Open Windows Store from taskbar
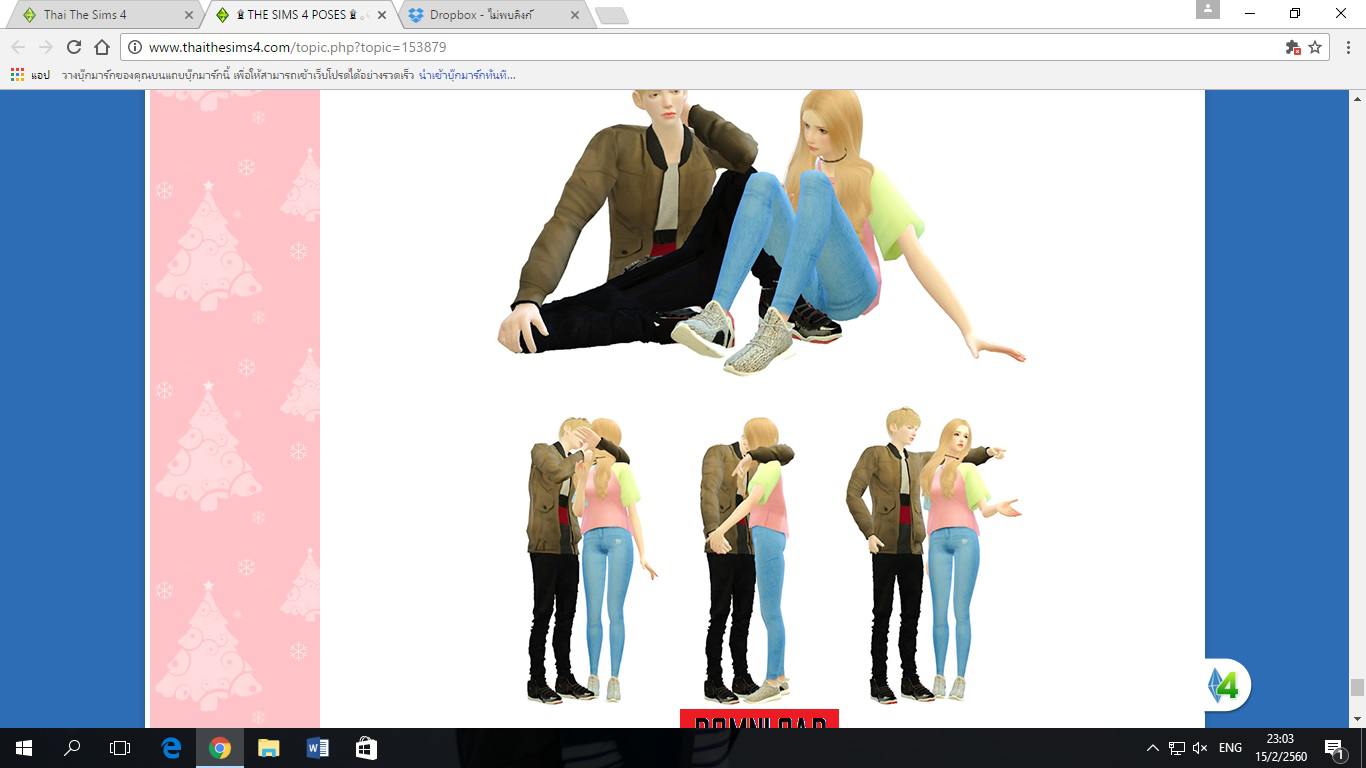The width and height of the screenshot is (1366, 768). click(x=366, y=748)
